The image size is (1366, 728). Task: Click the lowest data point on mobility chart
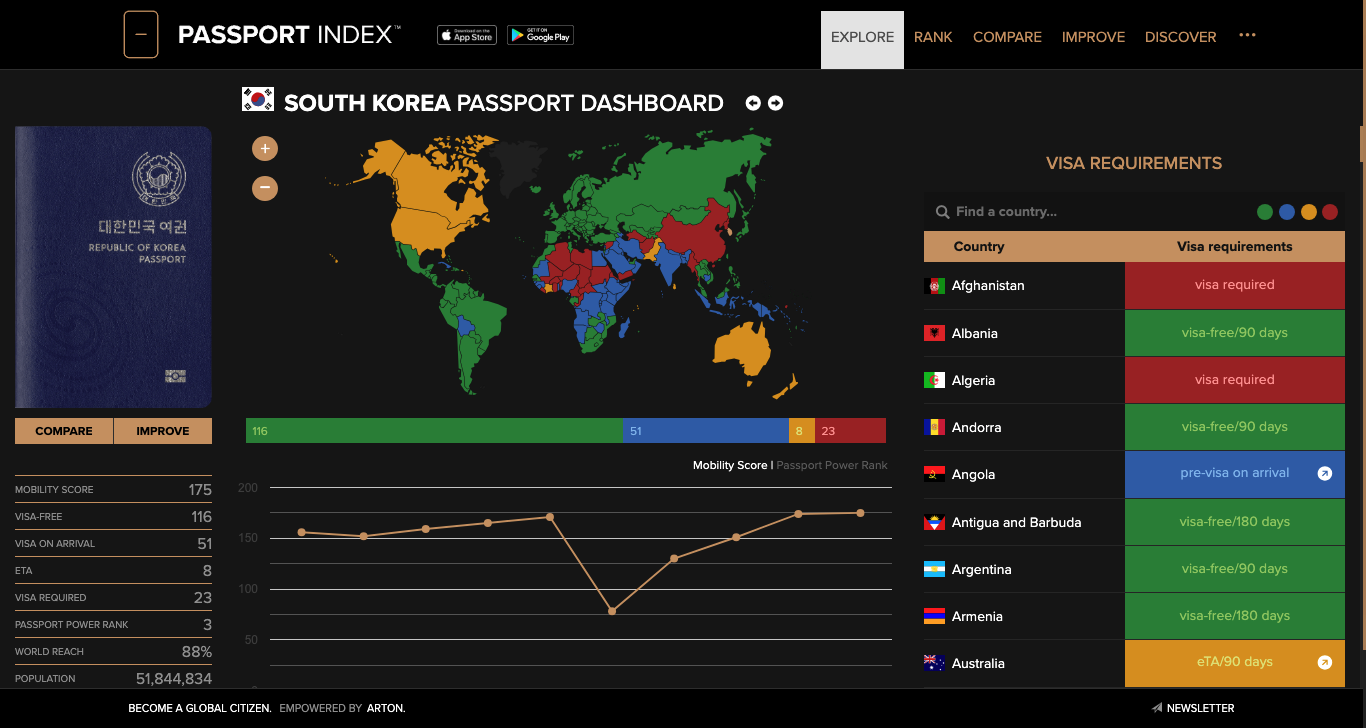click(x=612, y=611)
